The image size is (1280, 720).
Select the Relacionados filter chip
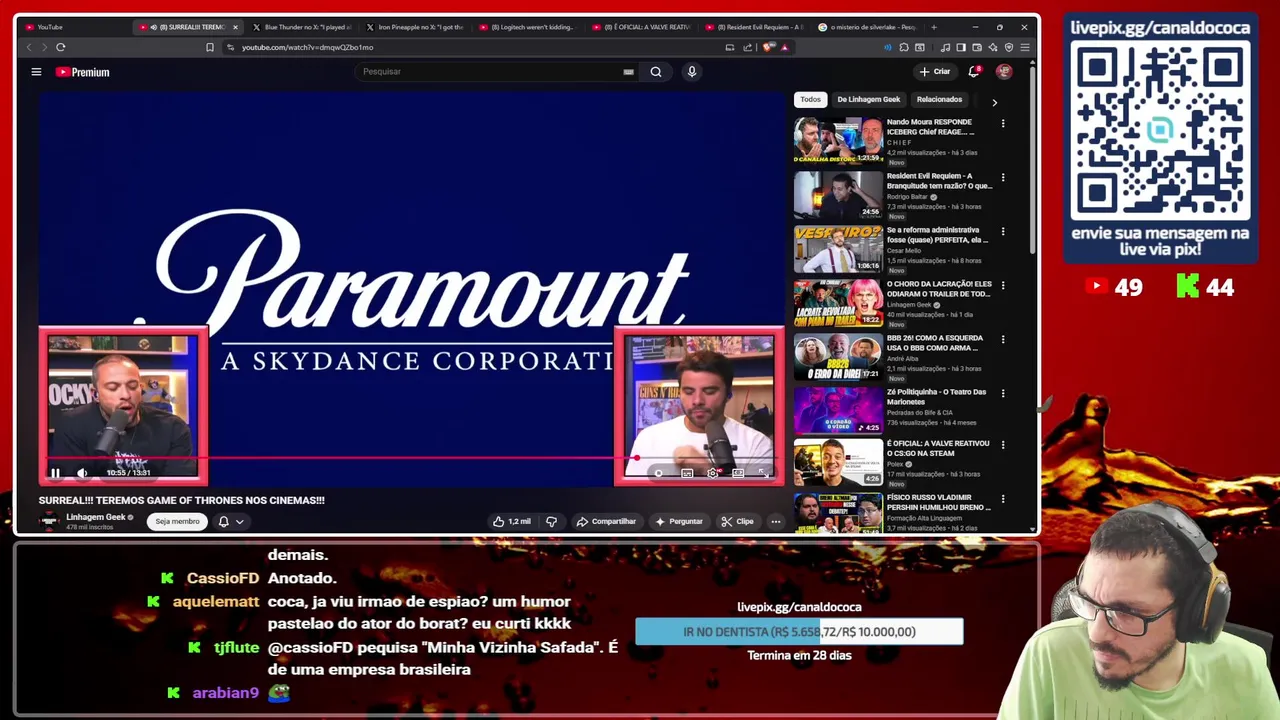tap(940, 100)
